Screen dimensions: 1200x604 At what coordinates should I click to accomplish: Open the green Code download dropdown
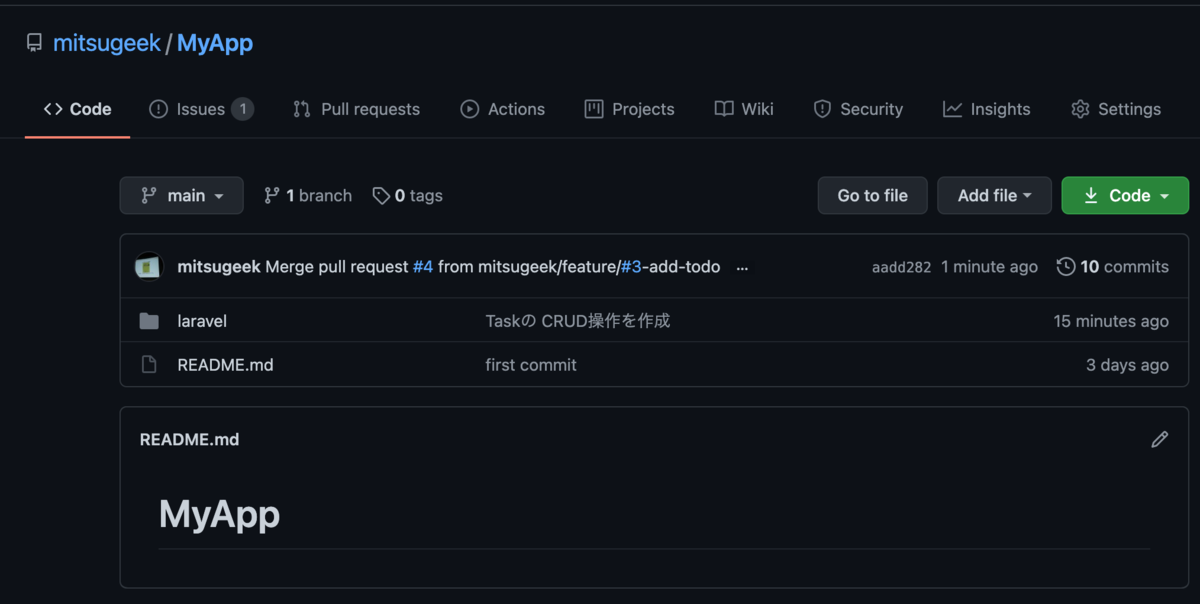[x=1125, y=196]
